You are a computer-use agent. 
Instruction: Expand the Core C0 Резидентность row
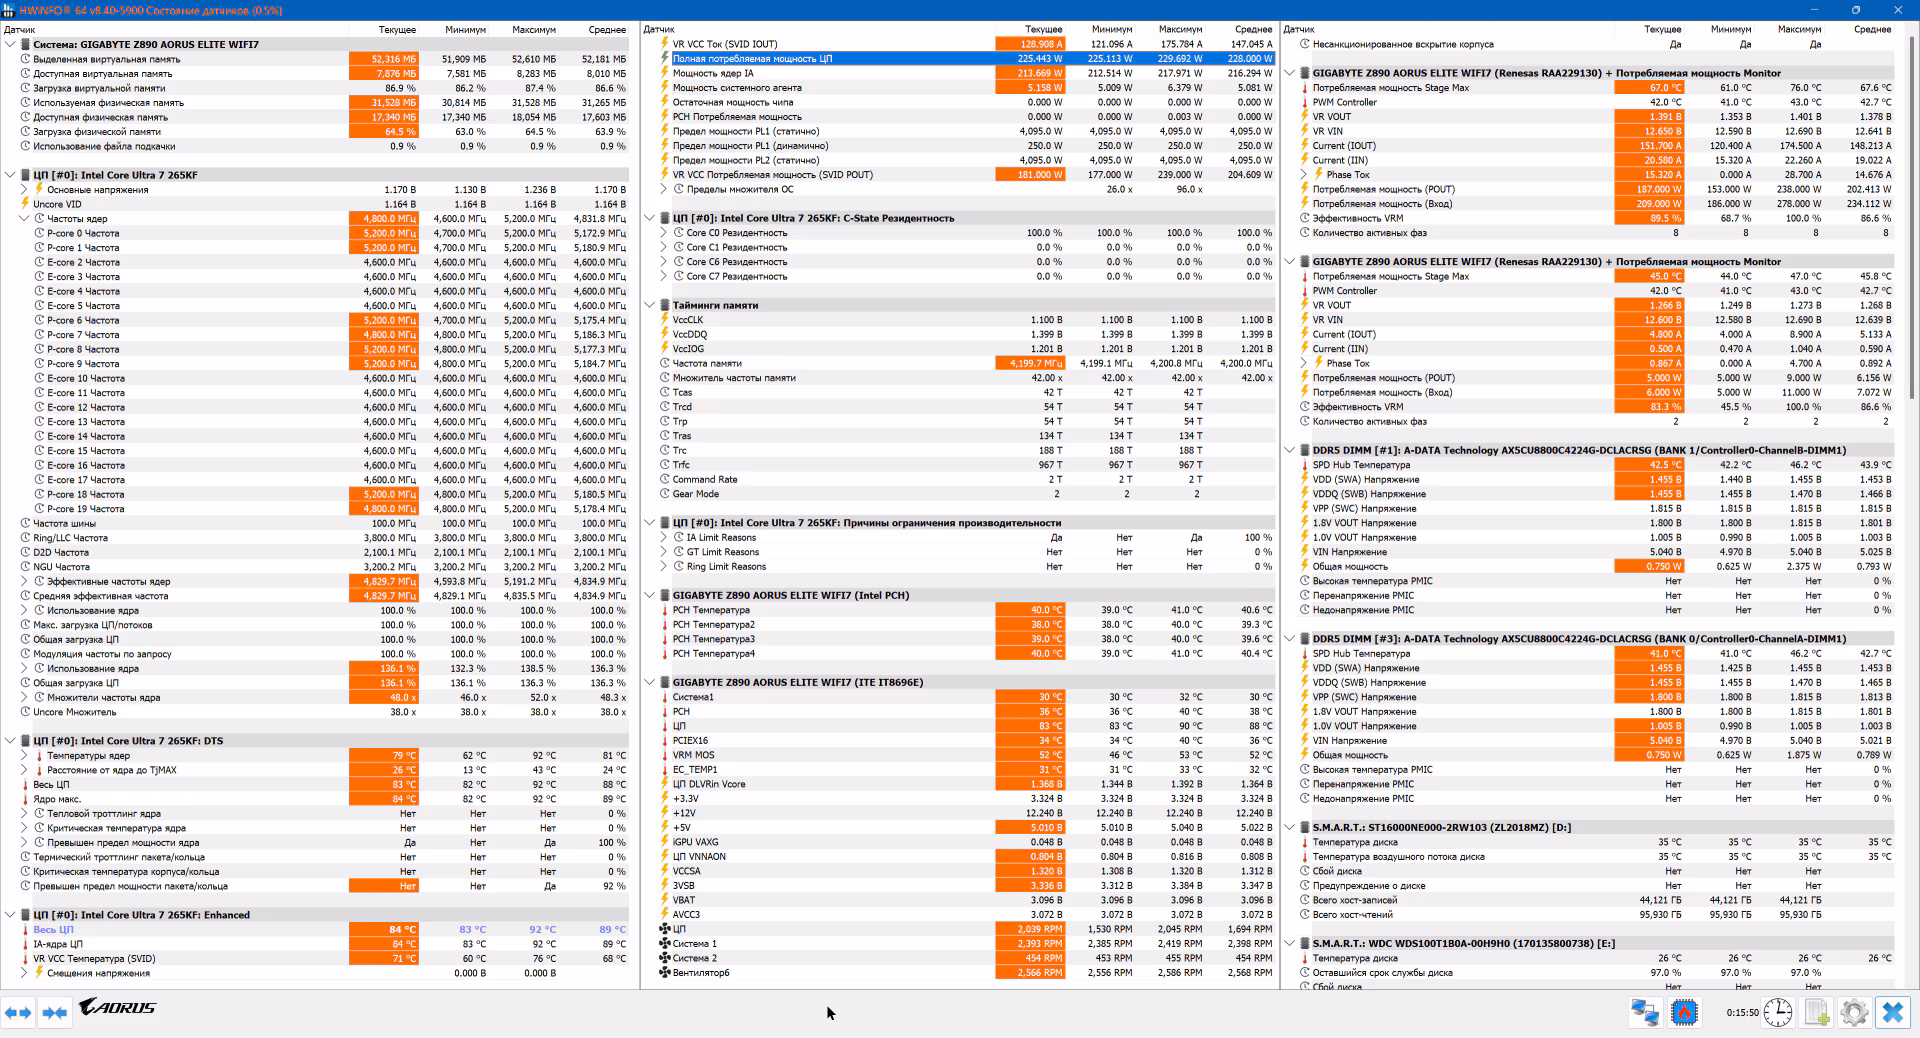[664, 233]
